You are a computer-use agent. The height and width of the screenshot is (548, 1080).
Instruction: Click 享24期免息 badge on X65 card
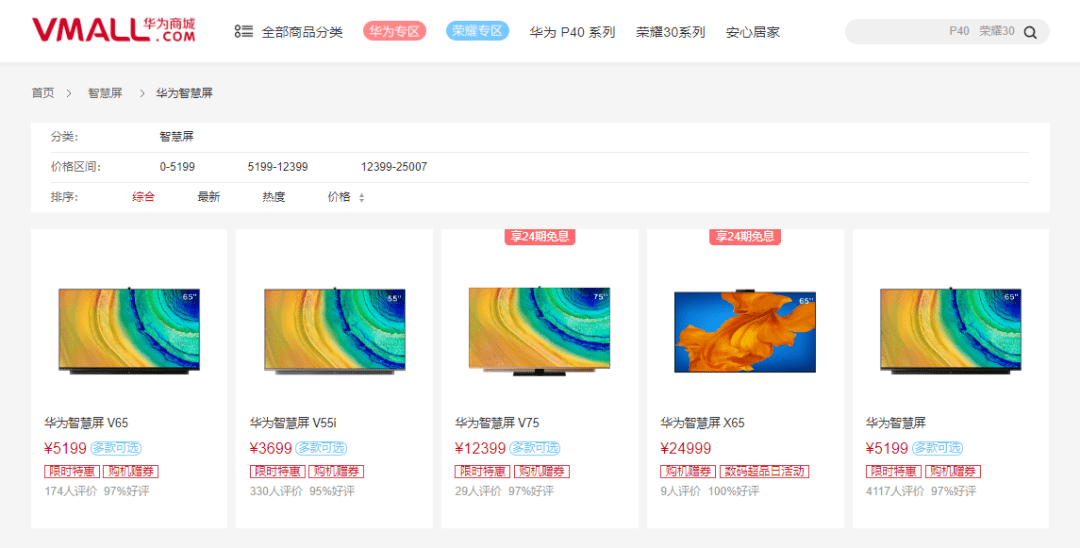745,237
